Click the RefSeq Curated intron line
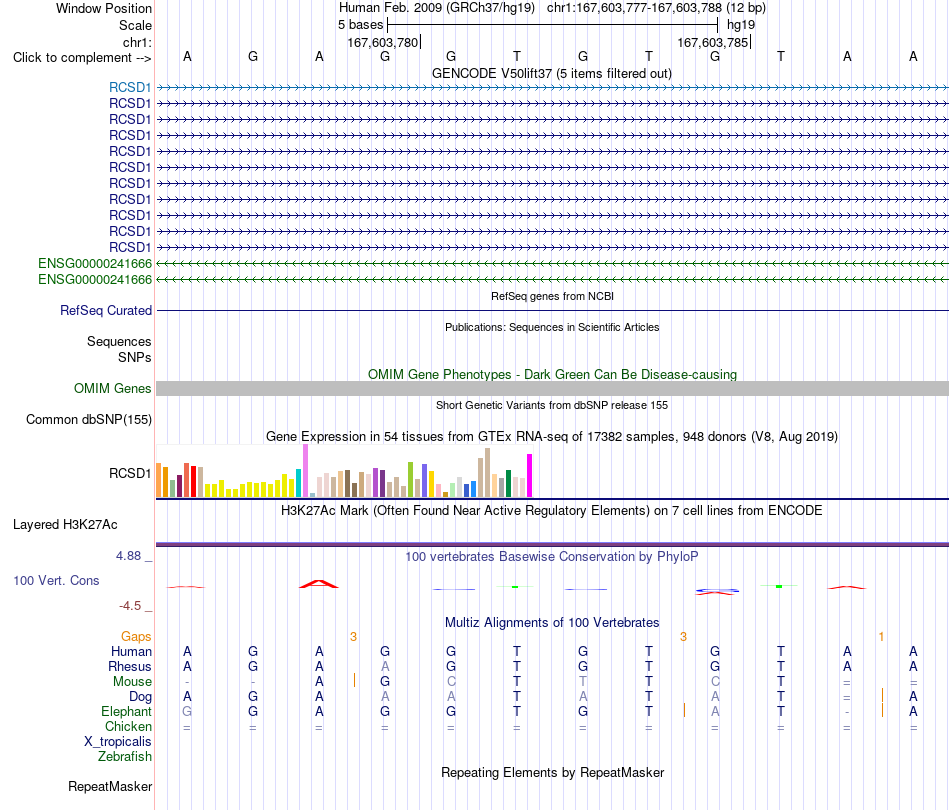950x810 pixels. [552, 311]
